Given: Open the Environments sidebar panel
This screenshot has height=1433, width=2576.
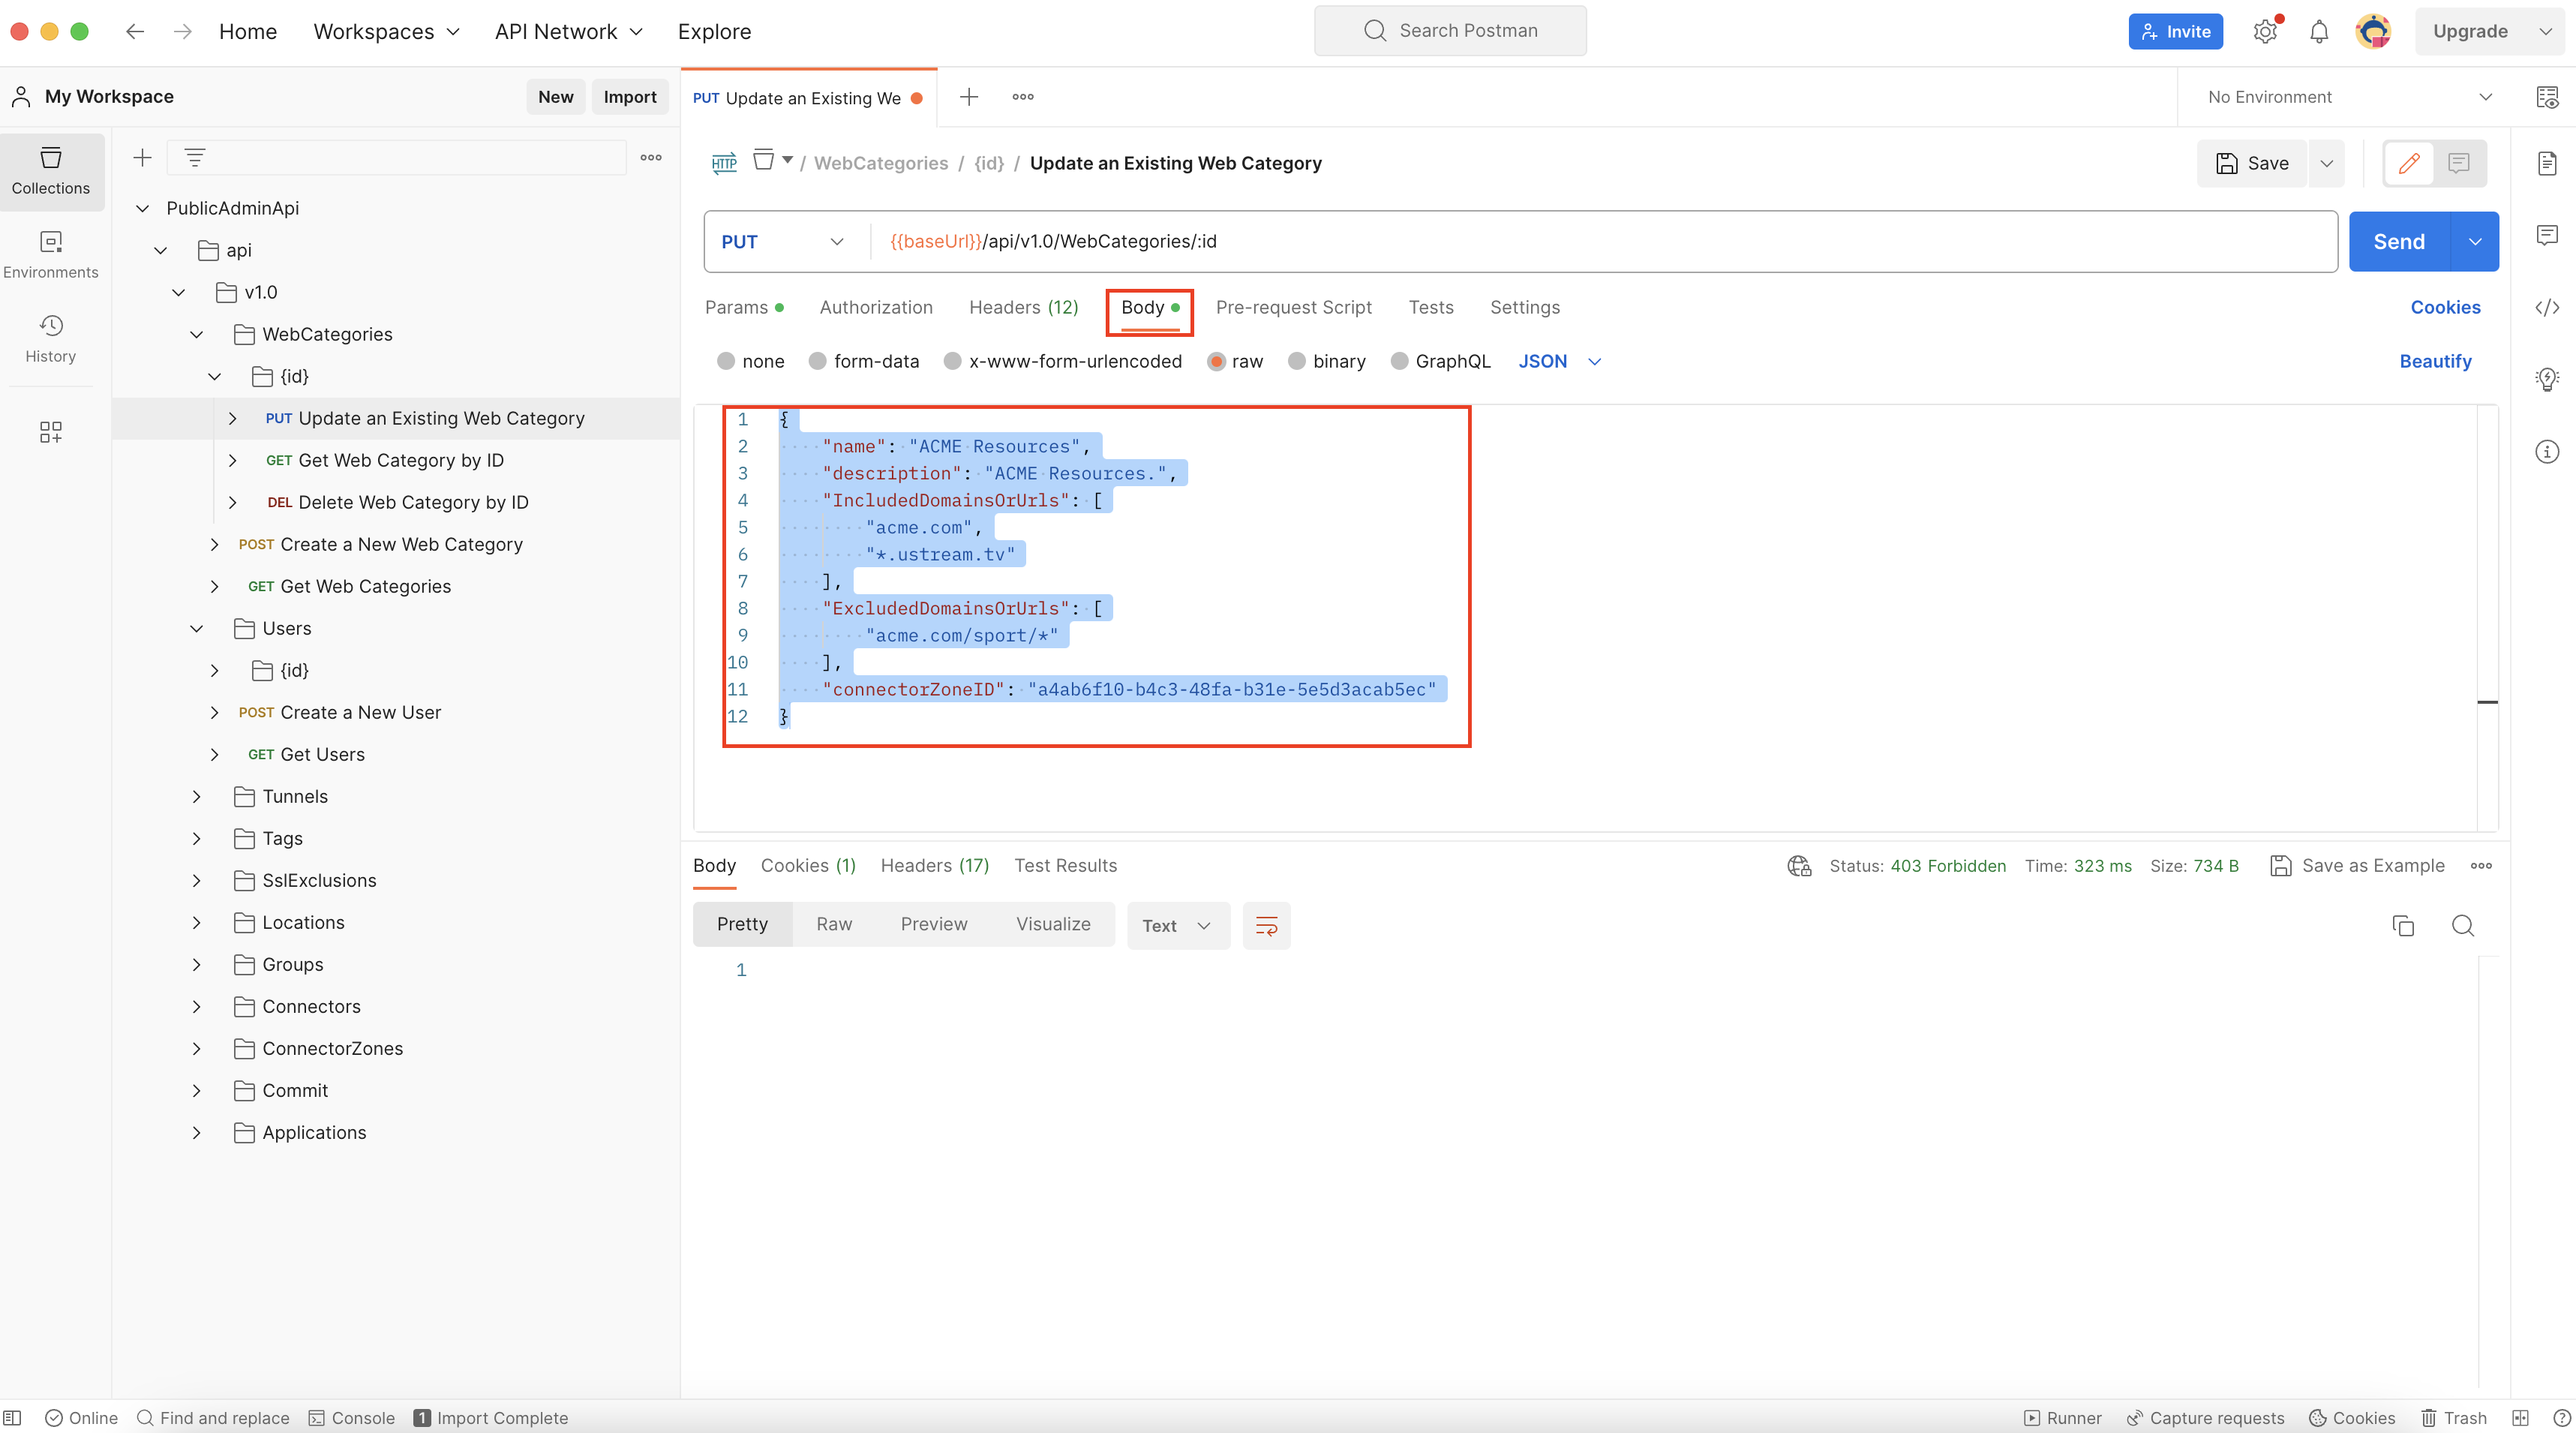Looking at the screenshot, I should [50, 254].
